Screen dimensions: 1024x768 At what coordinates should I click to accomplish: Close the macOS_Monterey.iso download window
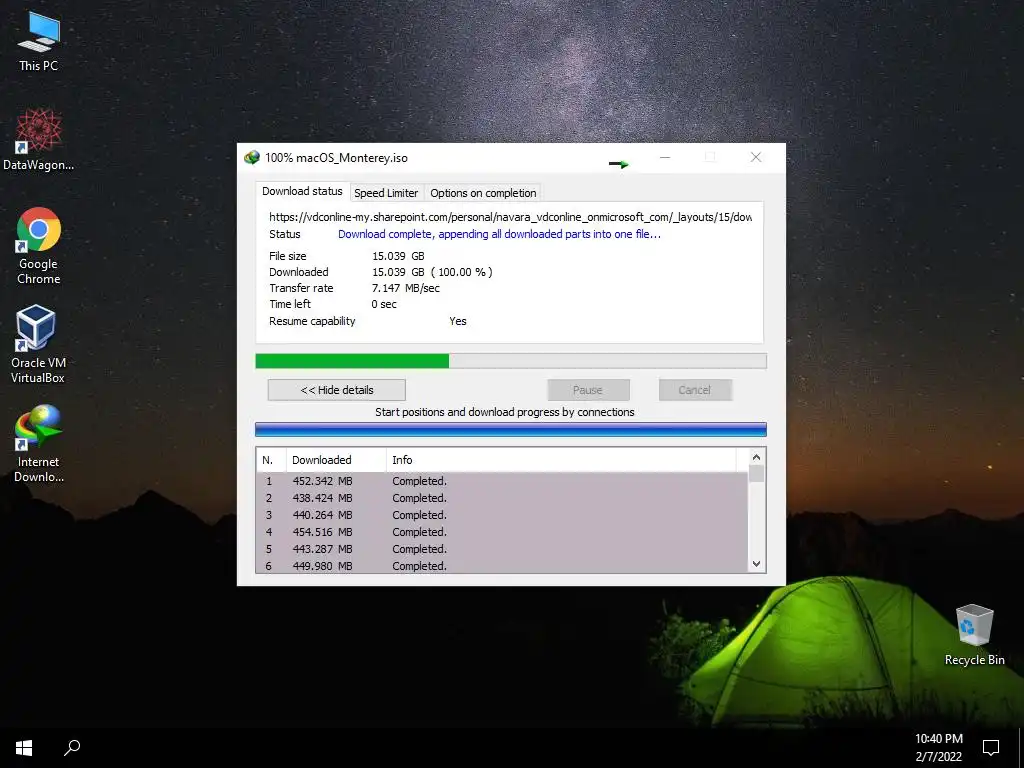[756, 157]
